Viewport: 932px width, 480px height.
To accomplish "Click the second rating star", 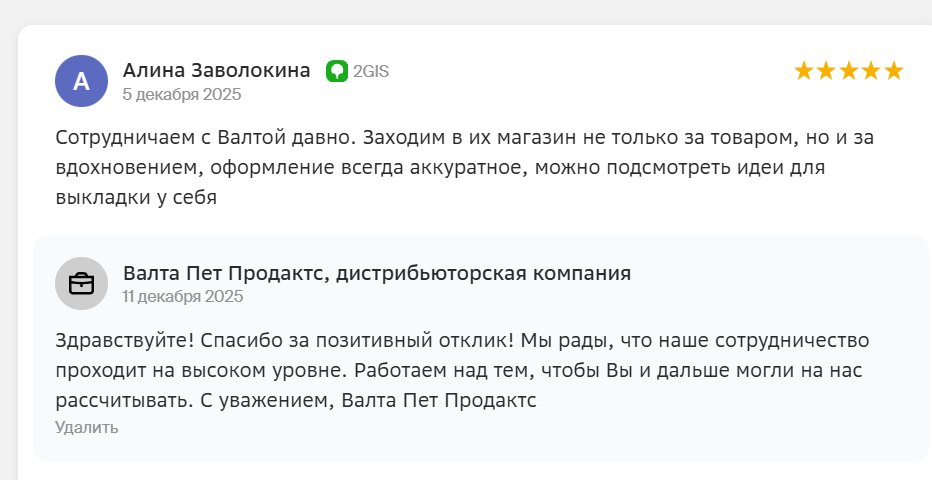I will (826, 71).
